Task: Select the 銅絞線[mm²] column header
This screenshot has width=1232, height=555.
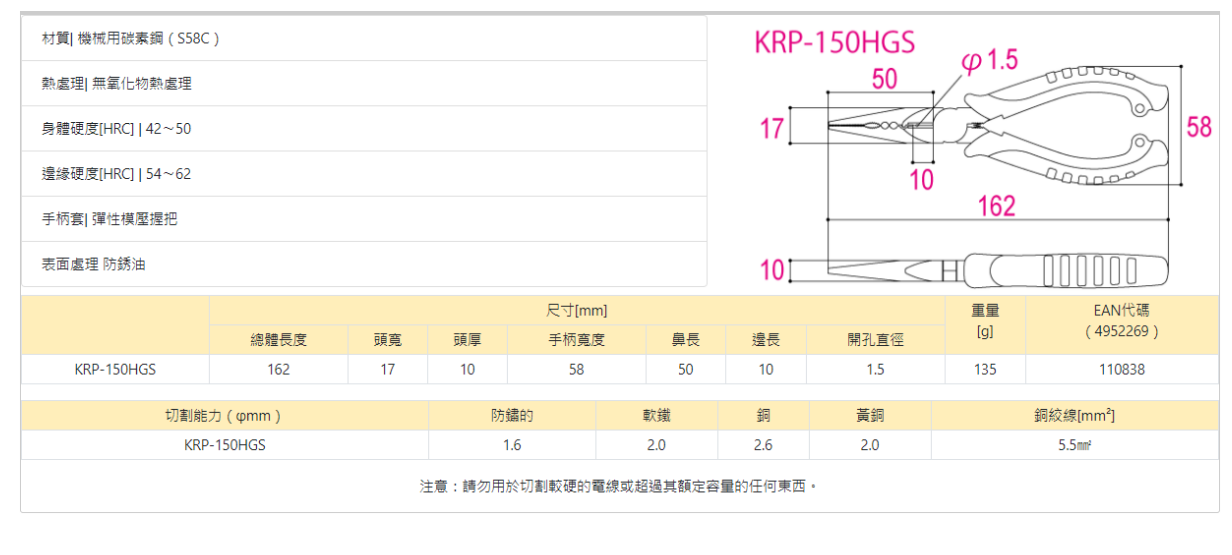Action: coord(1074,416)
